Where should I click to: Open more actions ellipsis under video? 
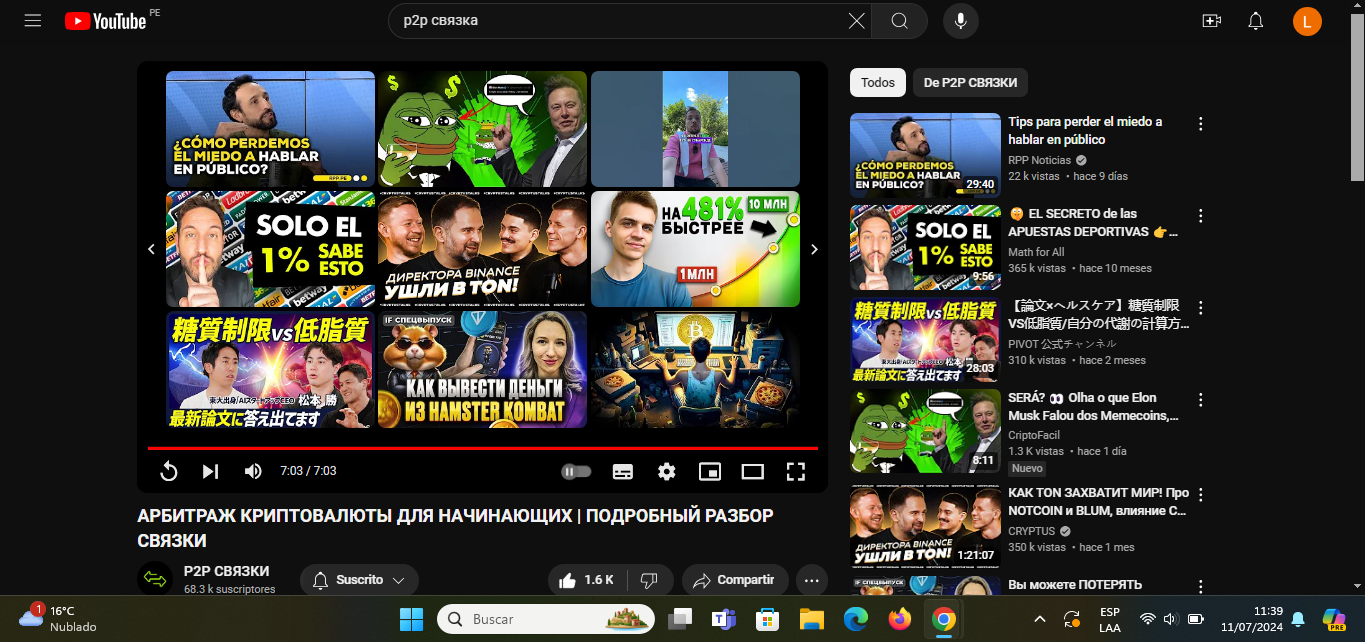pos(811,580)
